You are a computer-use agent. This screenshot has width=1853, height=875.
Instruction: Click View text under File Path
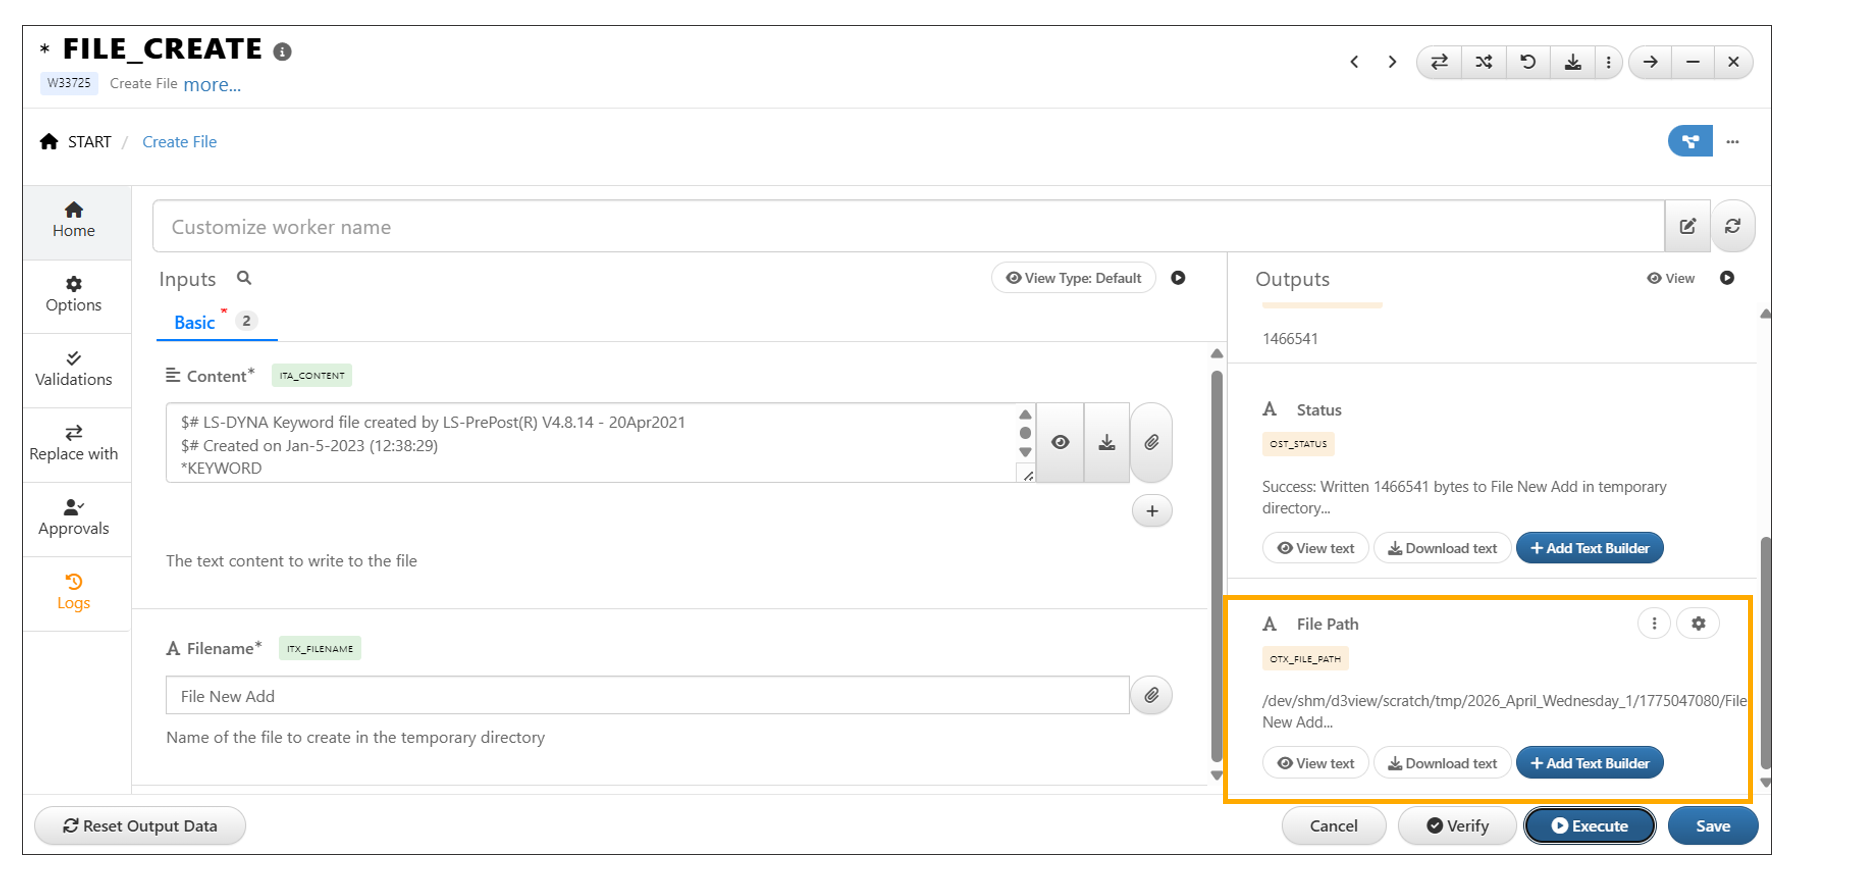(x=1315, y=763)
